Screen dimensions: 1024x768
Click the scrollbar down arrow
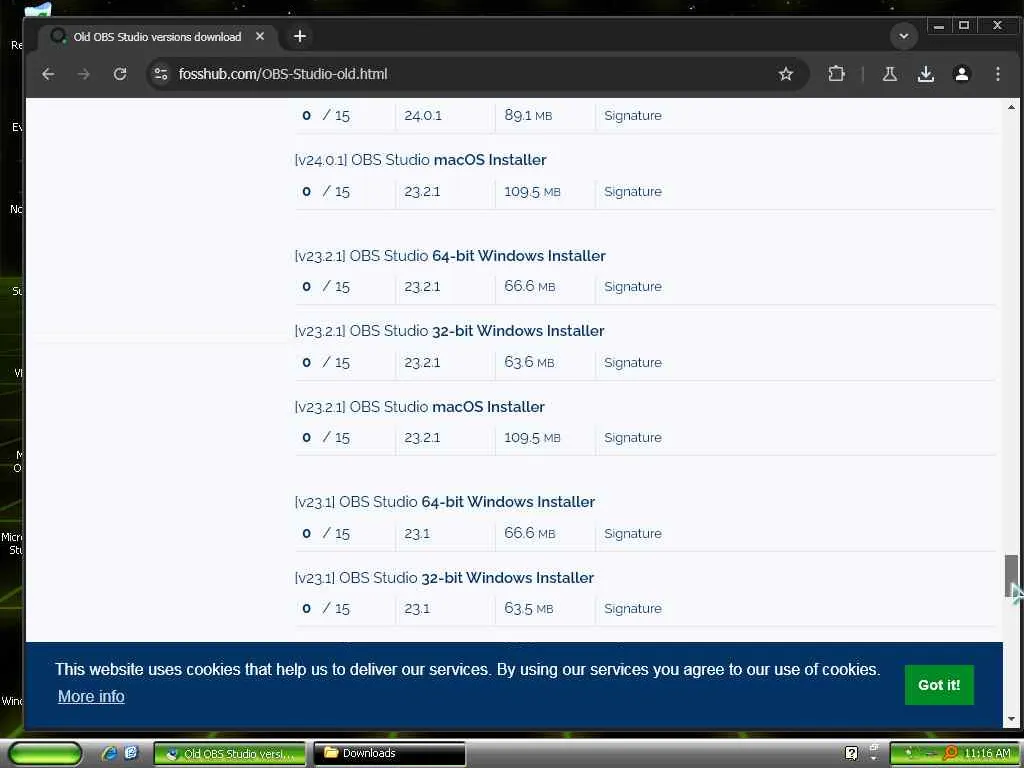pyautogui.click(x=1011, y=720)
